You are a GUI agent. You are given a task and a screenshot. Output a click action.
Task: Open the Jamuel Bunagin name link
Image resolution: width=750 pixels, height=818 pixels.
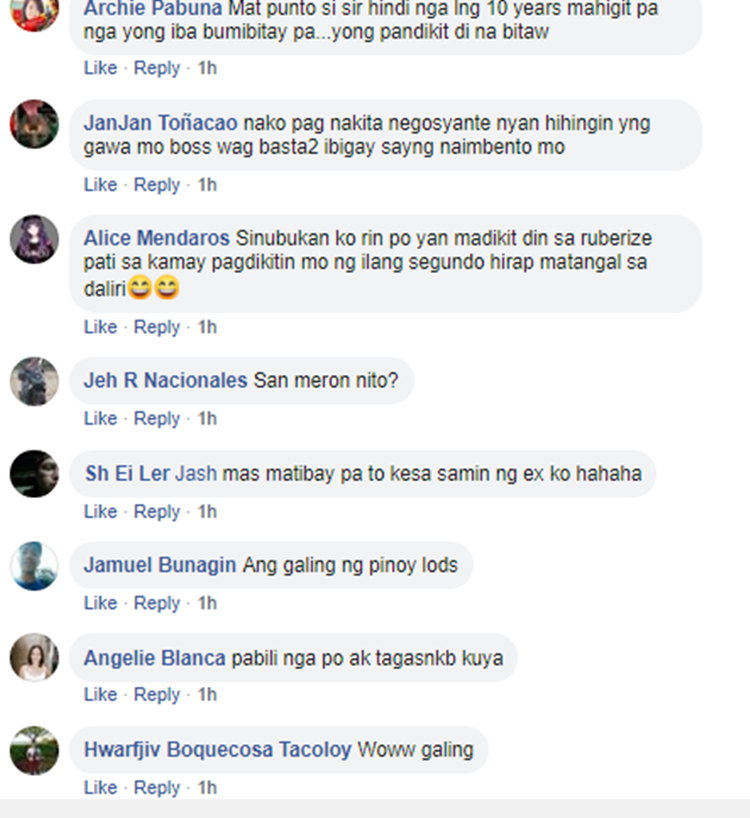tap(160, 566)
